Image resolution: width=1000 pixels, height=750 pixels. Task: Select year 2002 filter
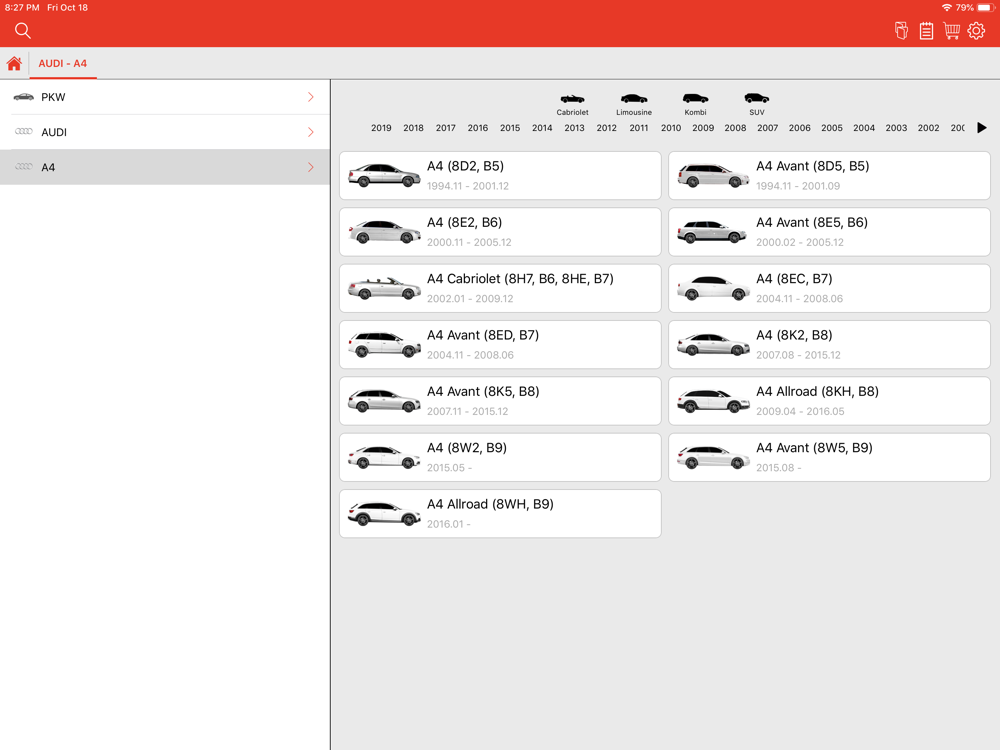[x=929, y=128]
